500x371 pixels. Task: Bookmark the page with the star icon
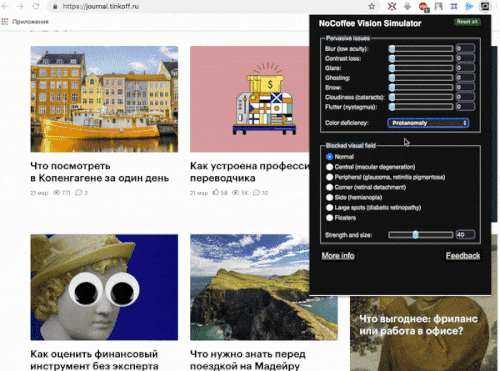[x=372, y=6]
